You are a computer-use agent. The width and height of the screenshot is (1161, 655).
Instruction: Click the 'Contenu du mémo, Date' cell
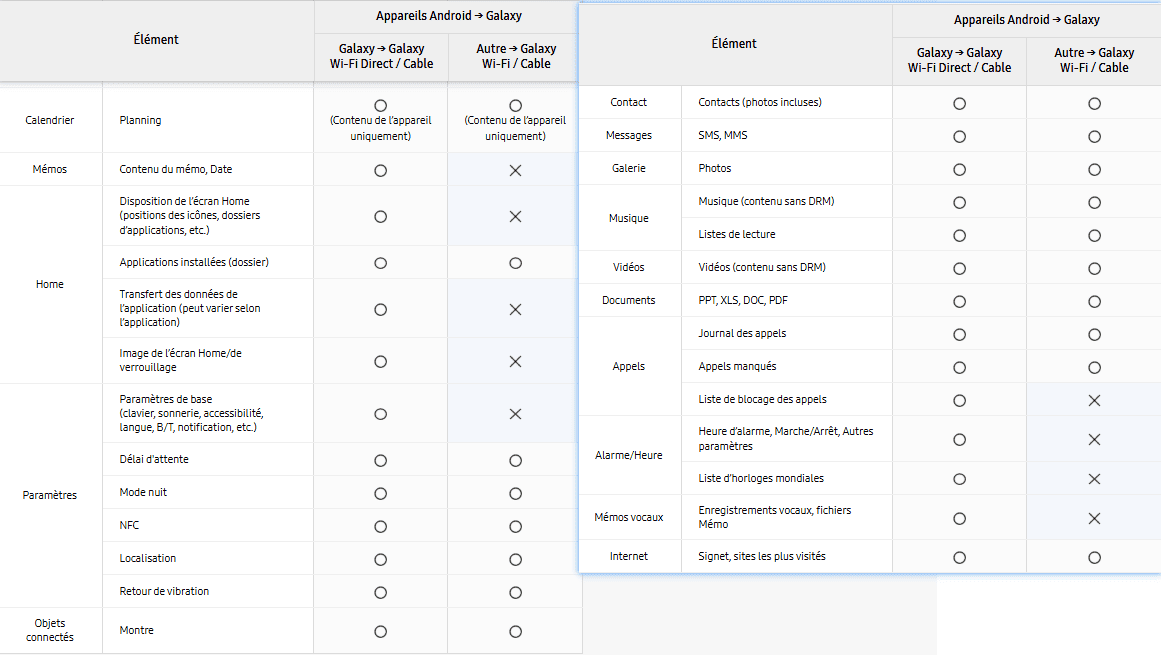pos(208,169)
